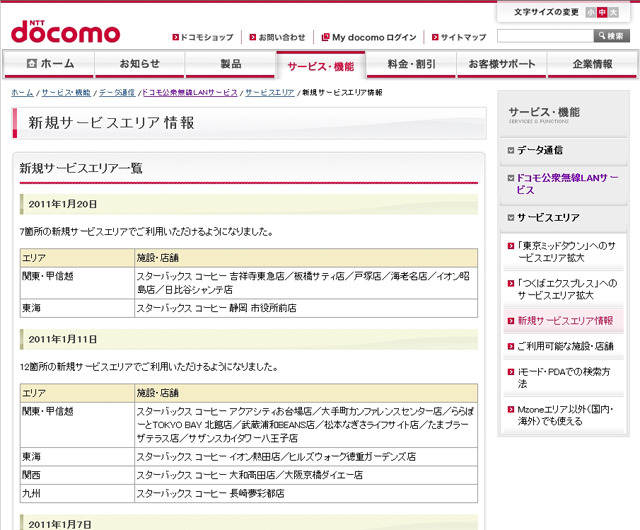Click サービスエリア in the breadcrumb
This screenshot has height=530, width=640.
270,93
